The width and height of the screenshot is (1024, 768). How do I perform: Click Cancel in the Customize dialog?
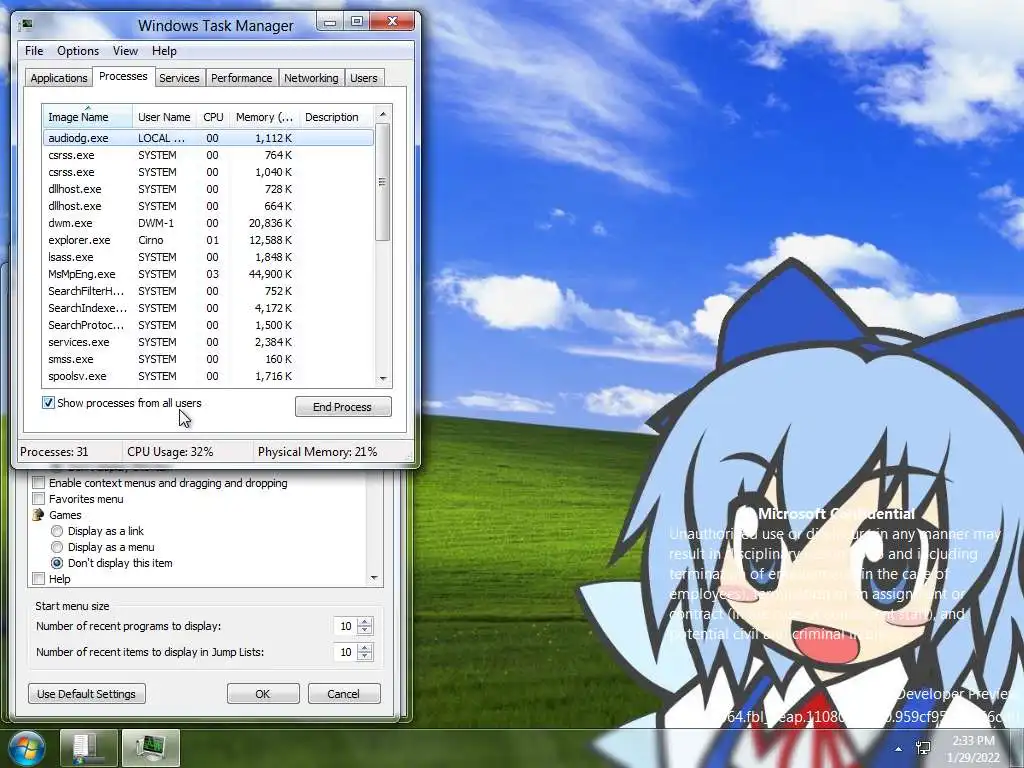coord(344,694)
